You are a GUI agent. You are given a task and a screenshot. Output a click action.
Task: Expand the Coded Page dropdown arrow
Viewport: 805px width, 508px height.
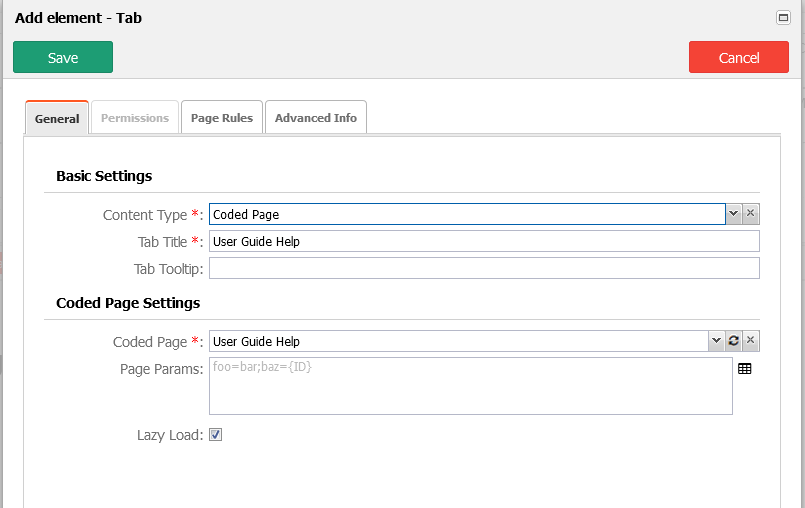[716, 341]
